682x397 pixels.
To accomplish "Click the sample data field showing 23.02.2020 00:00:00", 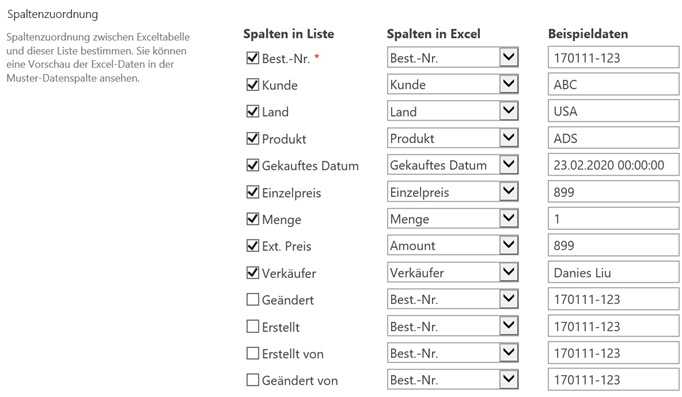I will tap(613, 165).
